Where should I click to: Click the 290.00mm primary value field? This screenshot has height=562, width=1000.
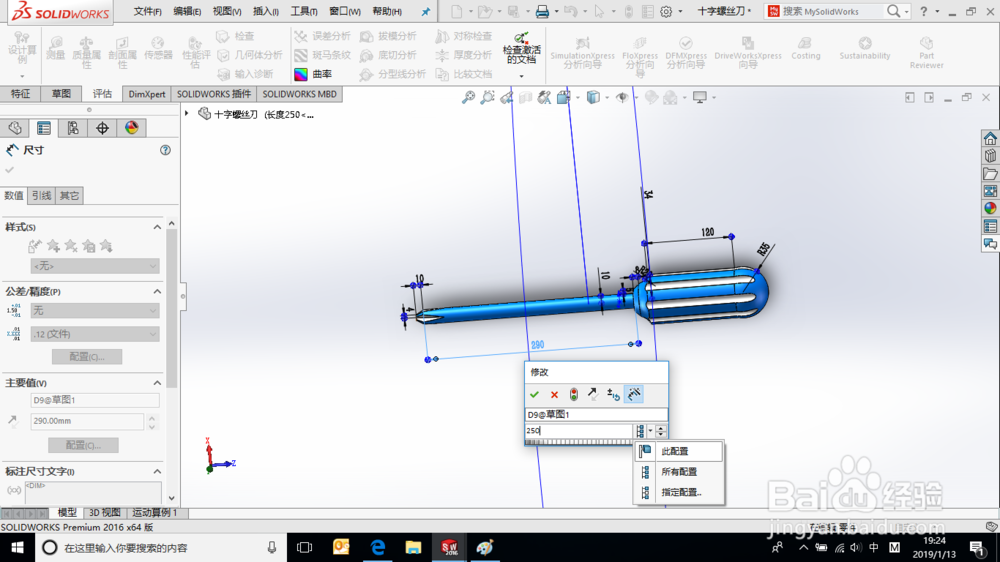click(87, 421)
